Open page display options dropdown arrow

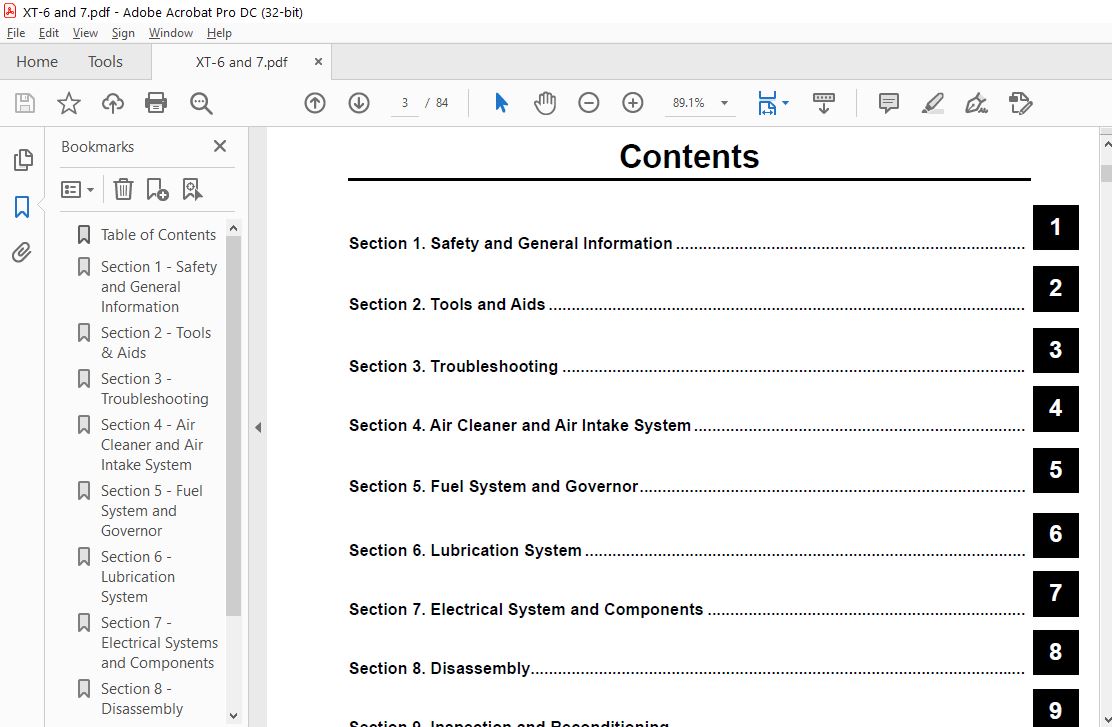pos(786,104)
